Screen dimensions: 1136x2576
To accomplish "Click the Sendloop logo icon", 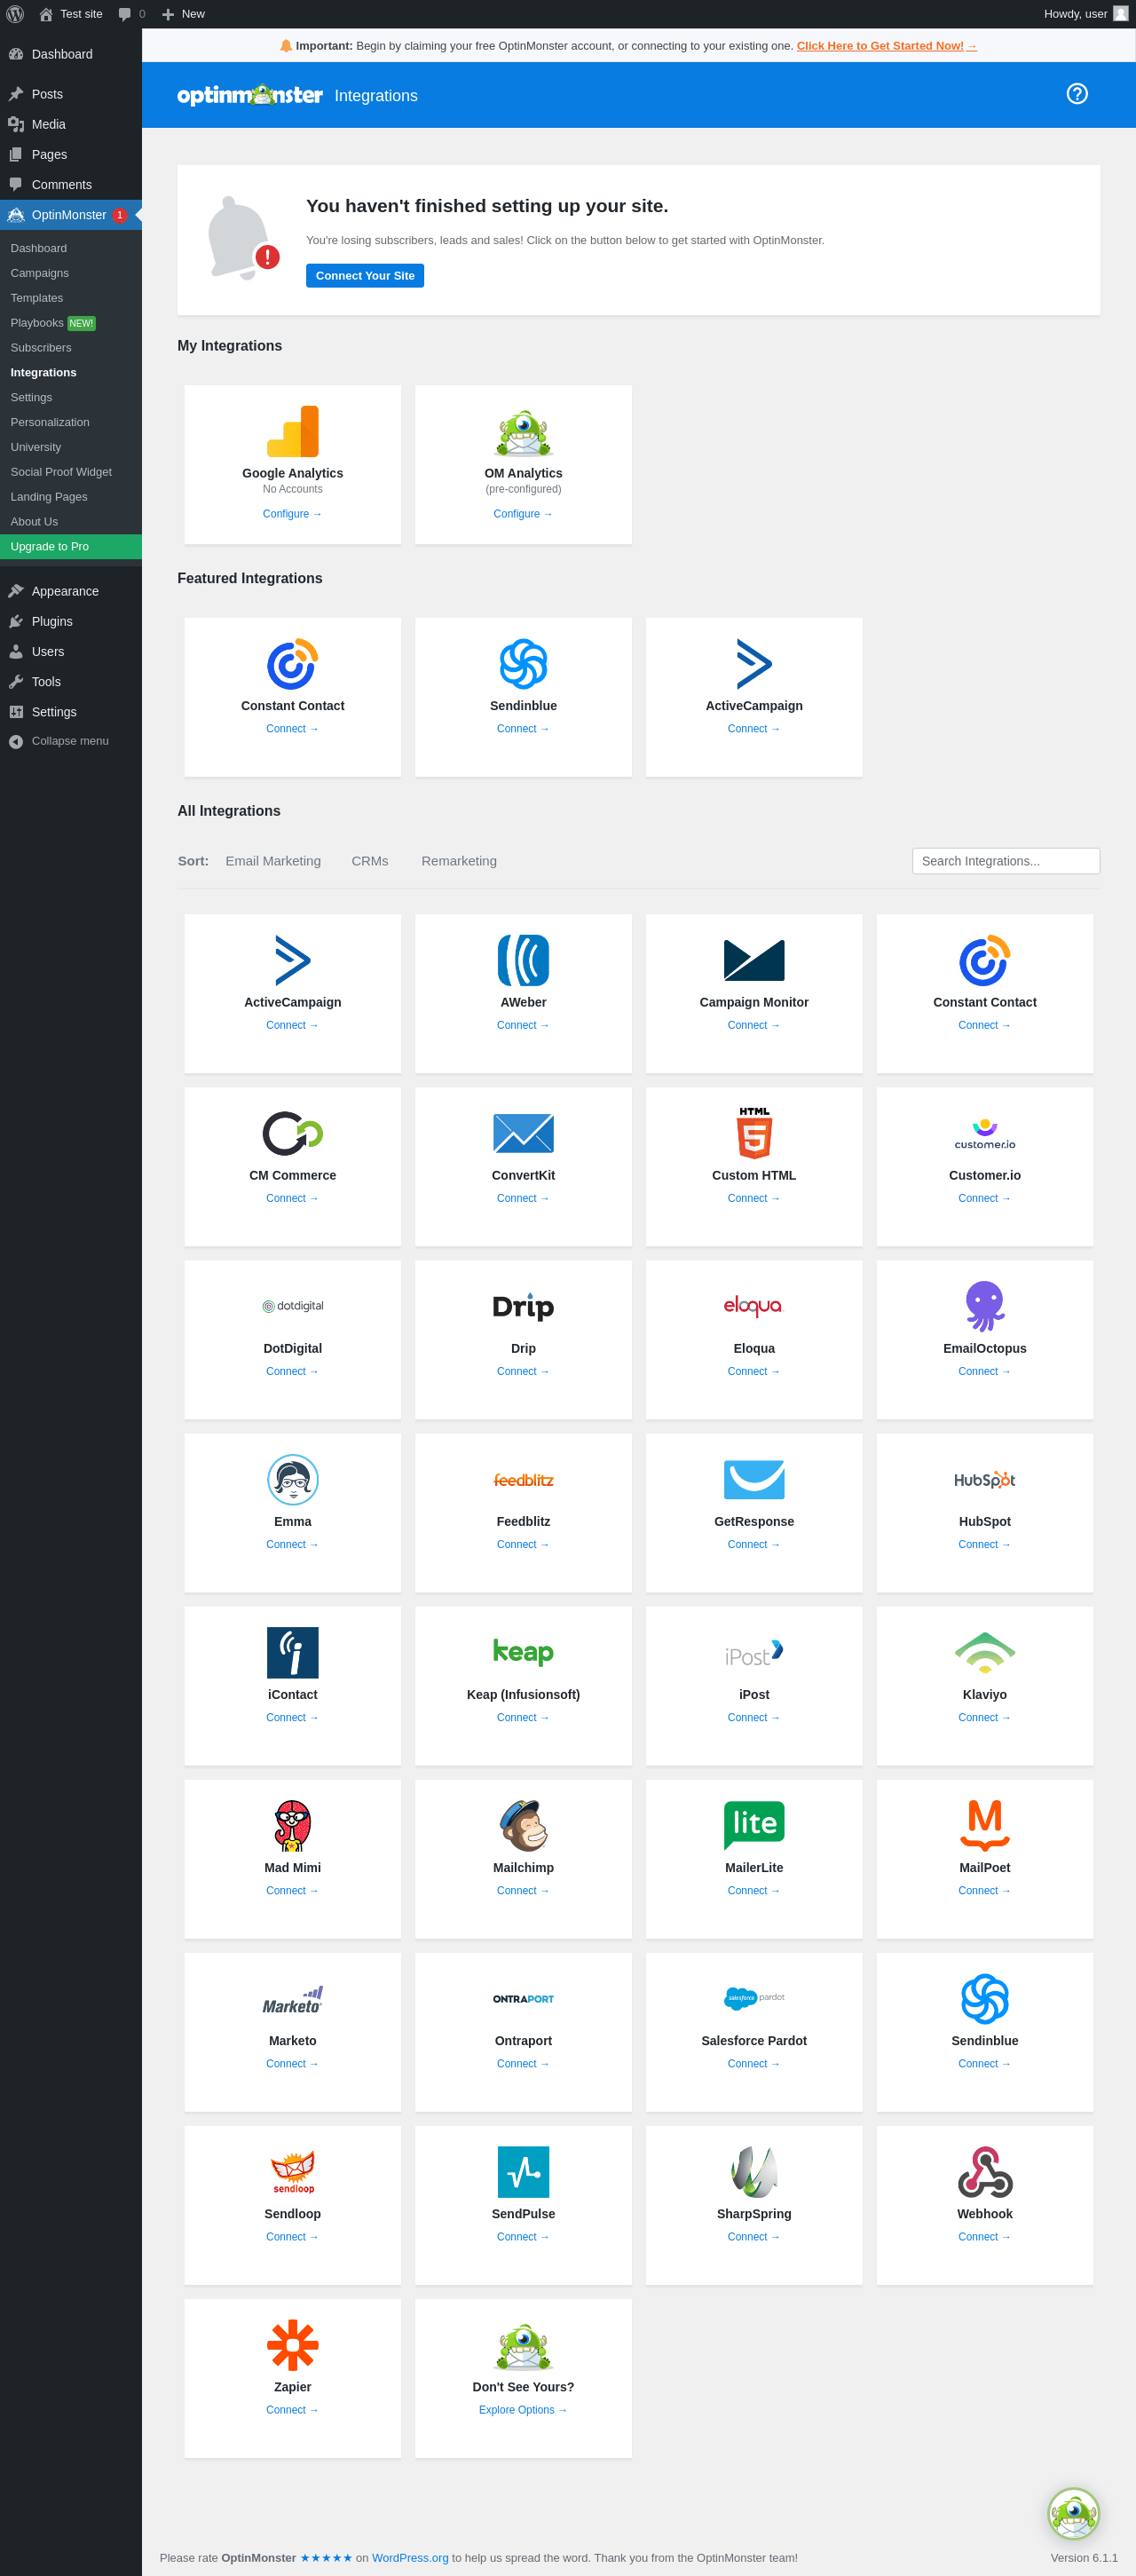I will [x=293, y=2172].
